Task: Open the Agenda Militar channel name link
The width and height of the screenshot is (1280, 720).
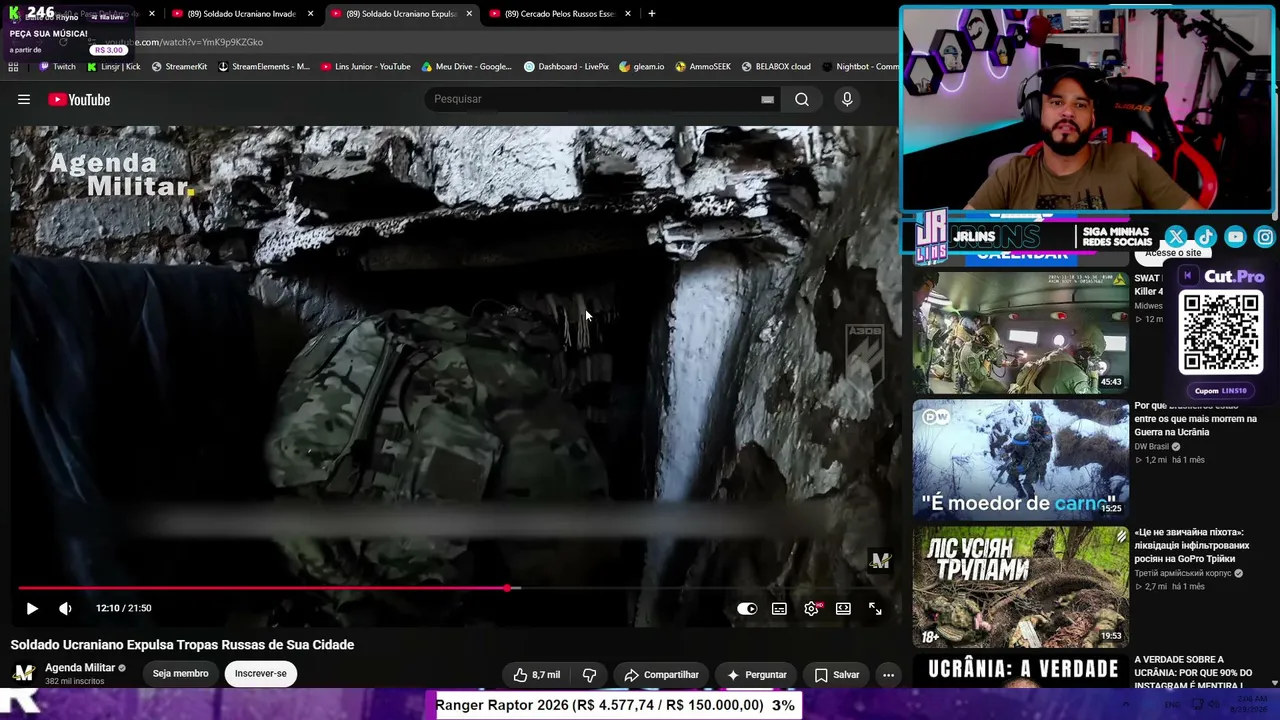Action: [x=80, y=668]
